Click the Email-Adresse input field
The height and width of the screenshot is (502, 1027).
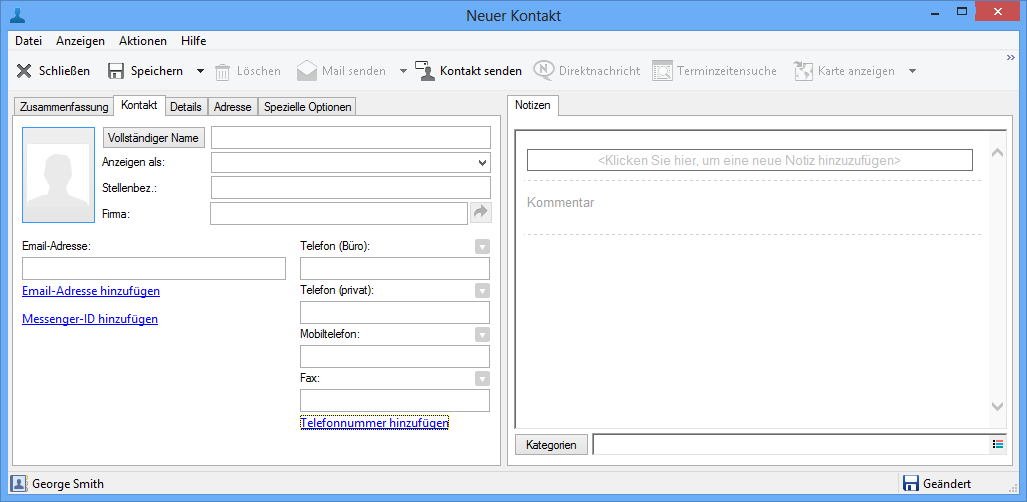[x=154, y=269]
